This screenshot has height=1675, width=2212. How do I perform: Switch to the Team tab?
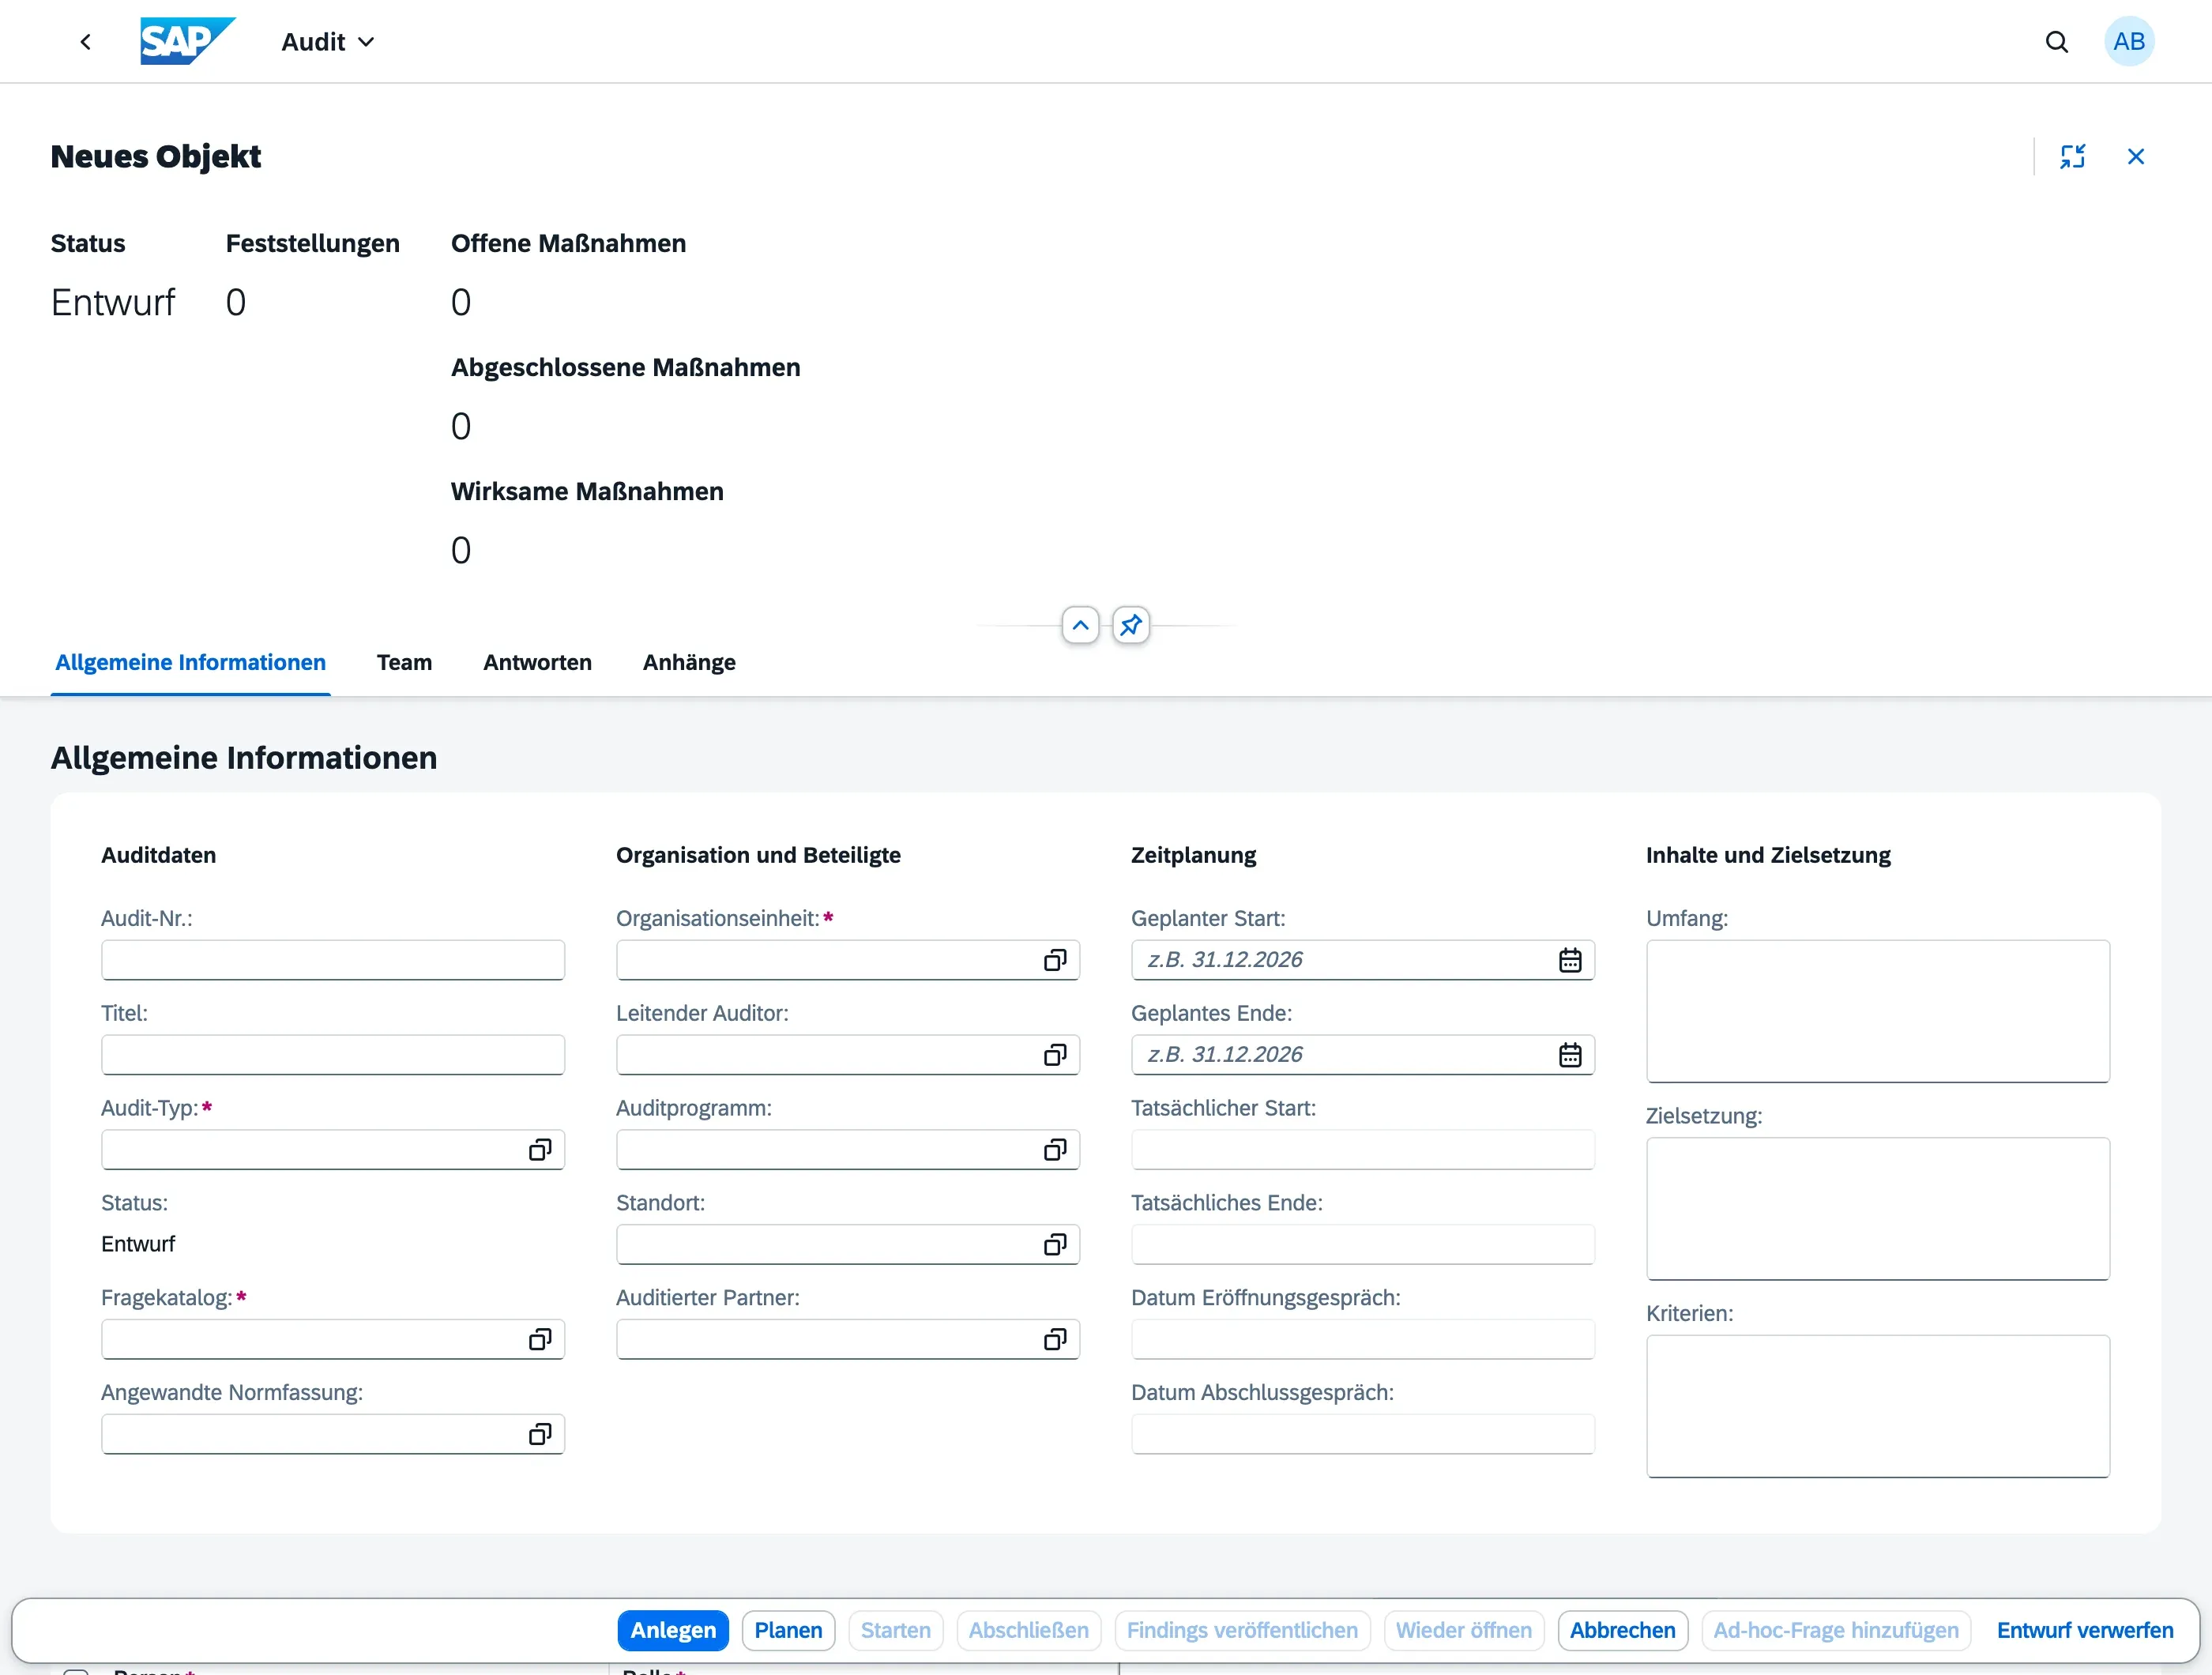coord(404,663)
